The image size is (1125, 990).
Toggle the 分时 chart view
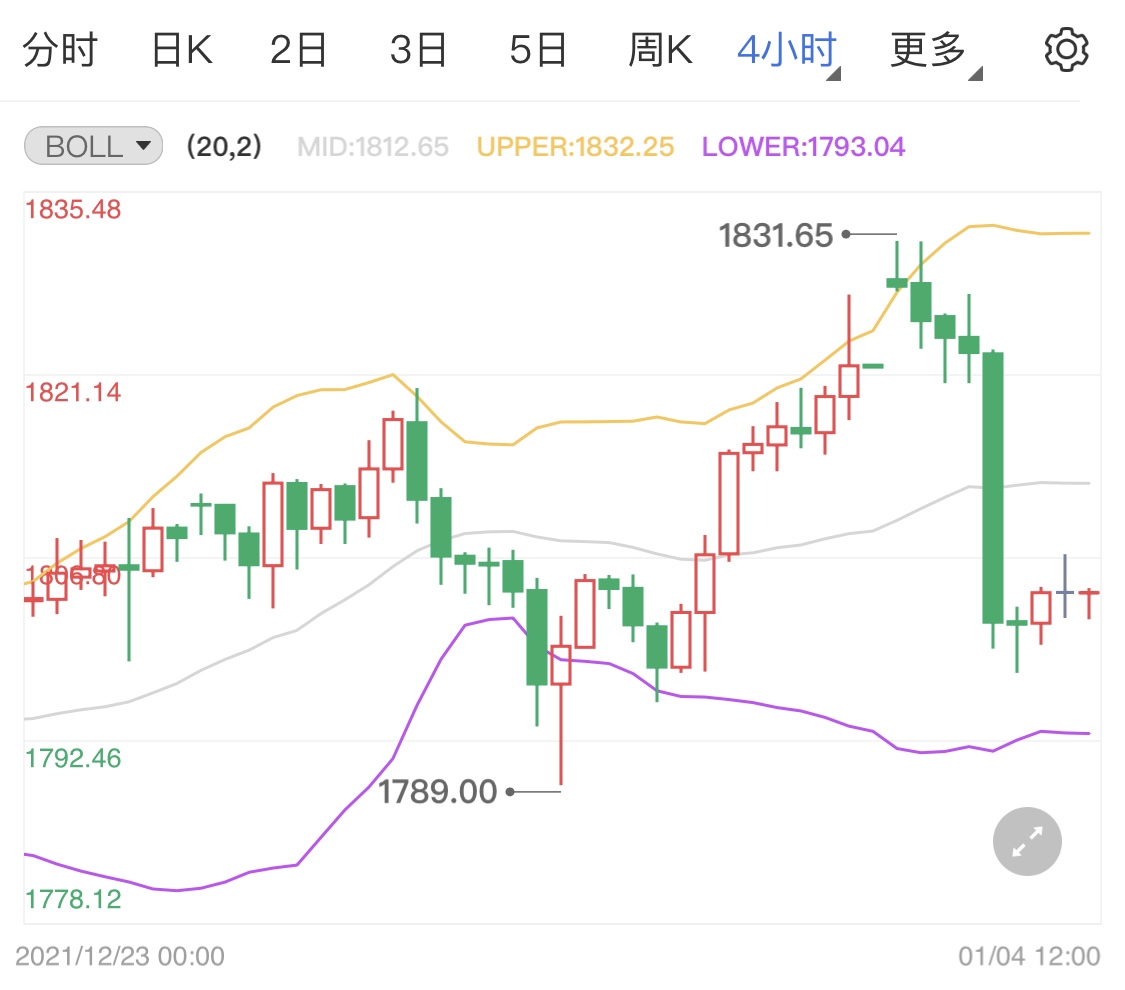coord(60,48)
